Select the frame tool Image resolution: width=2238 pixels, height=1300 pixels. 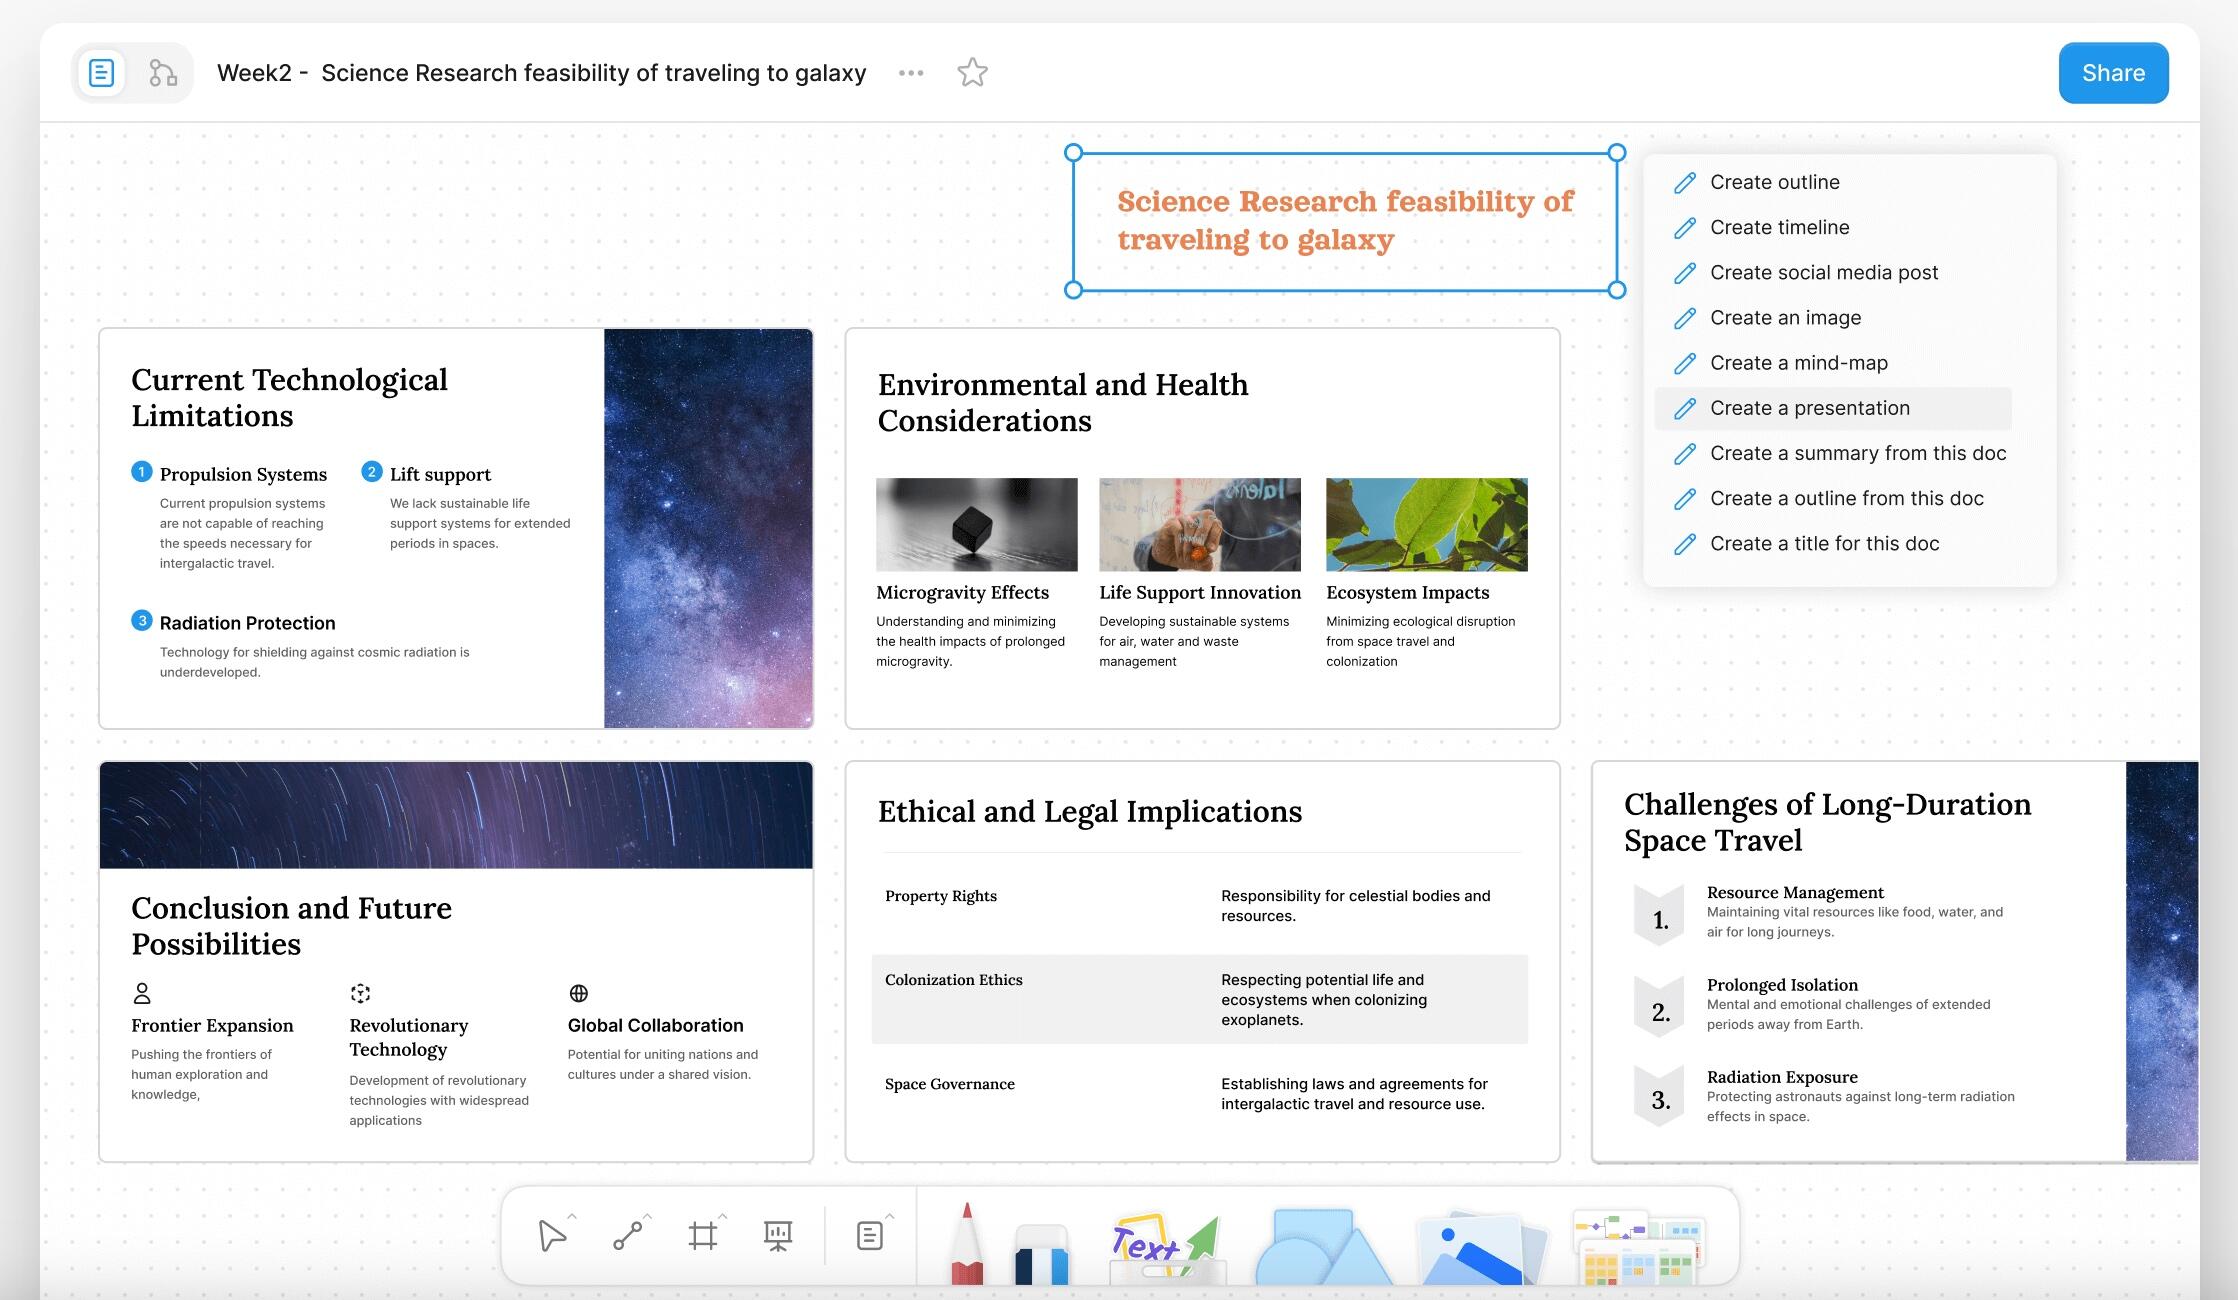(x=703, y=1237)
